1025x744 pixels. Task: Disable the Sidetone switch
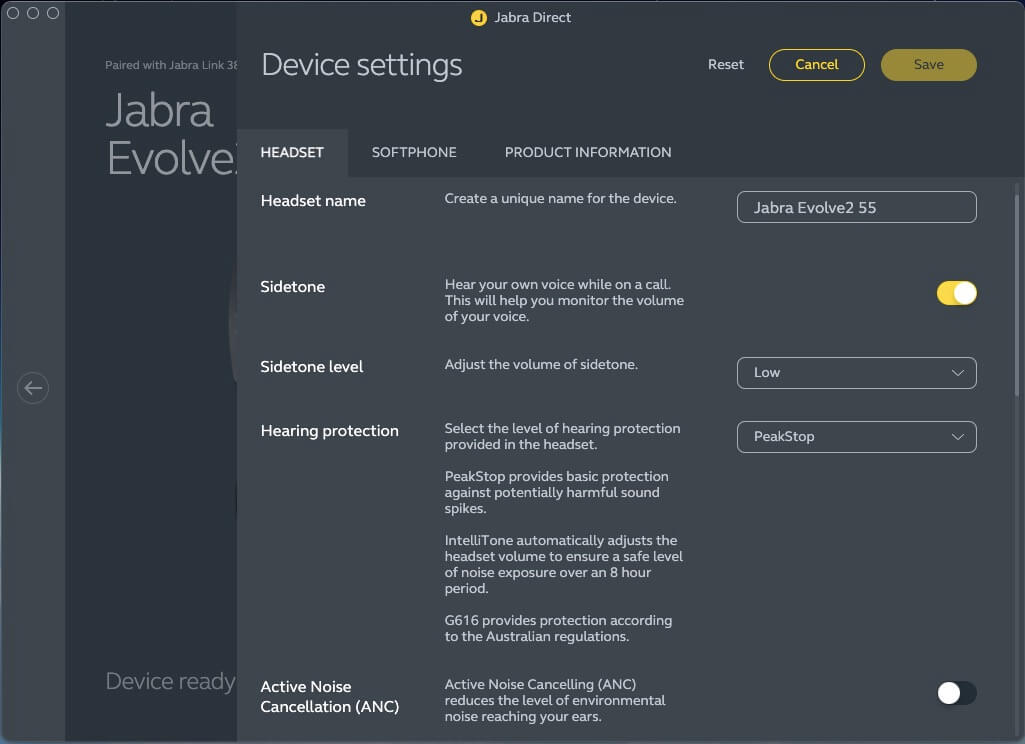pos(956,293)
